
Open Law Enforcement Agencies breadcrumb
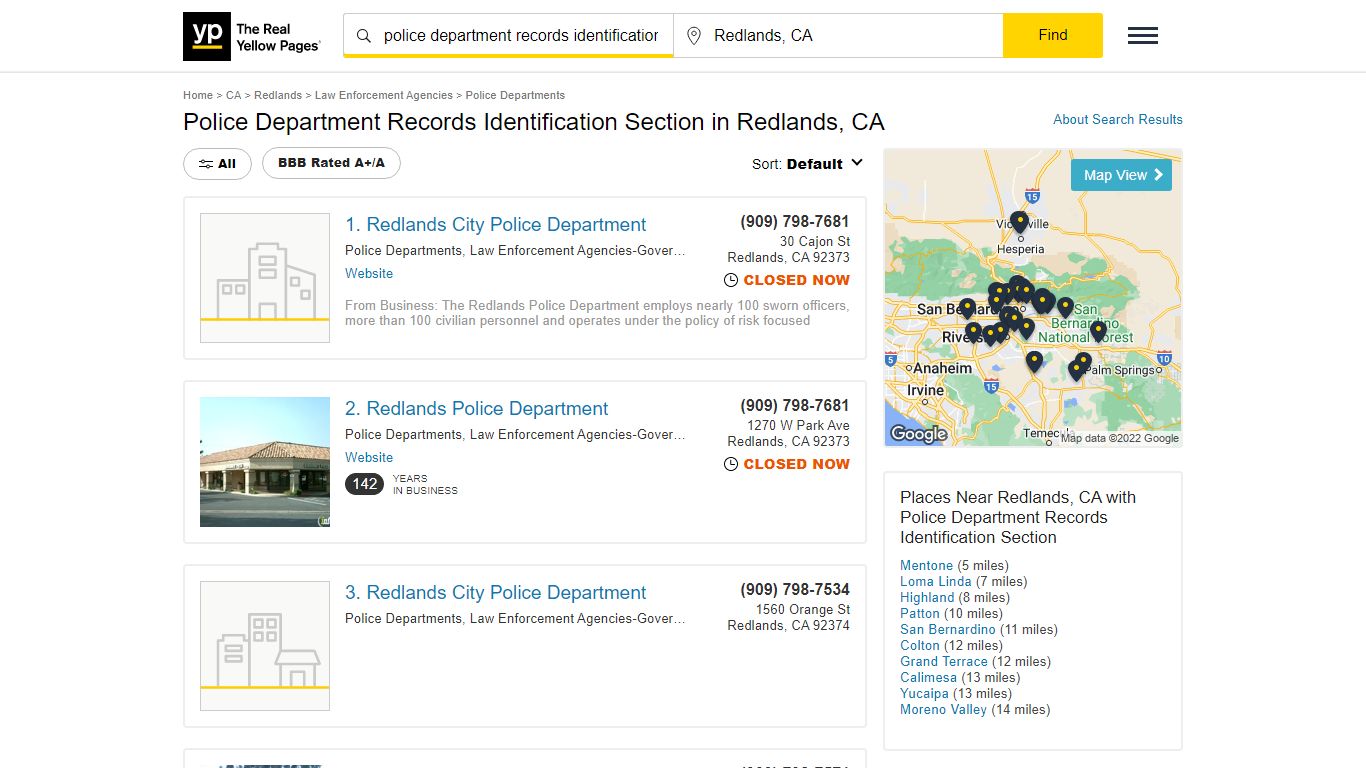[384, 95]
